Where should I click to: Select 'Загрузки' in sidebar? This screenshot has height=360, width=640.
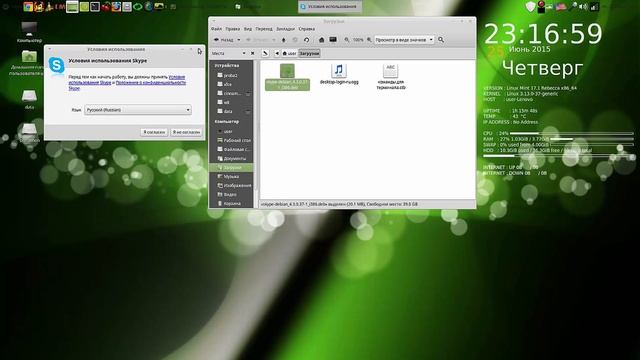231,167
